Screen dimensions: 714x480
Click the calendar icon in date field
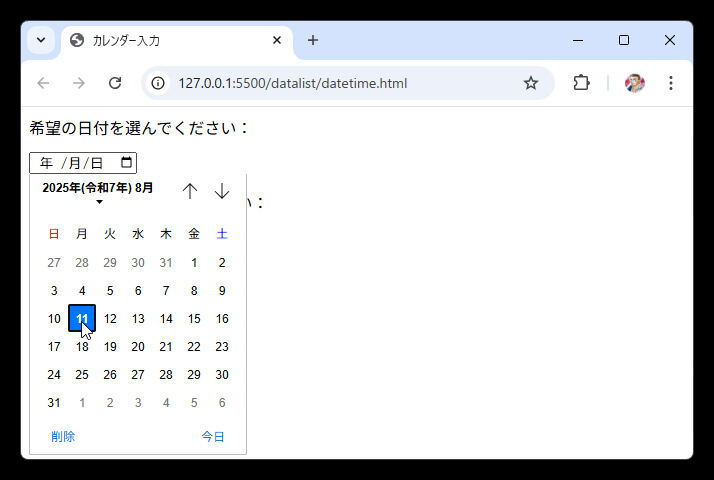[x=126, y=163]
